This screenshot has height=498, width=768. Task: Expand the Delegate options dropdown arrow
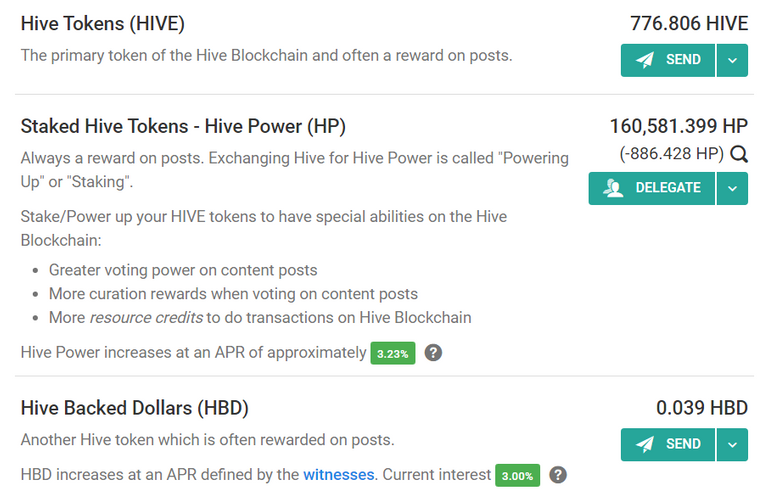coord(732,189)
